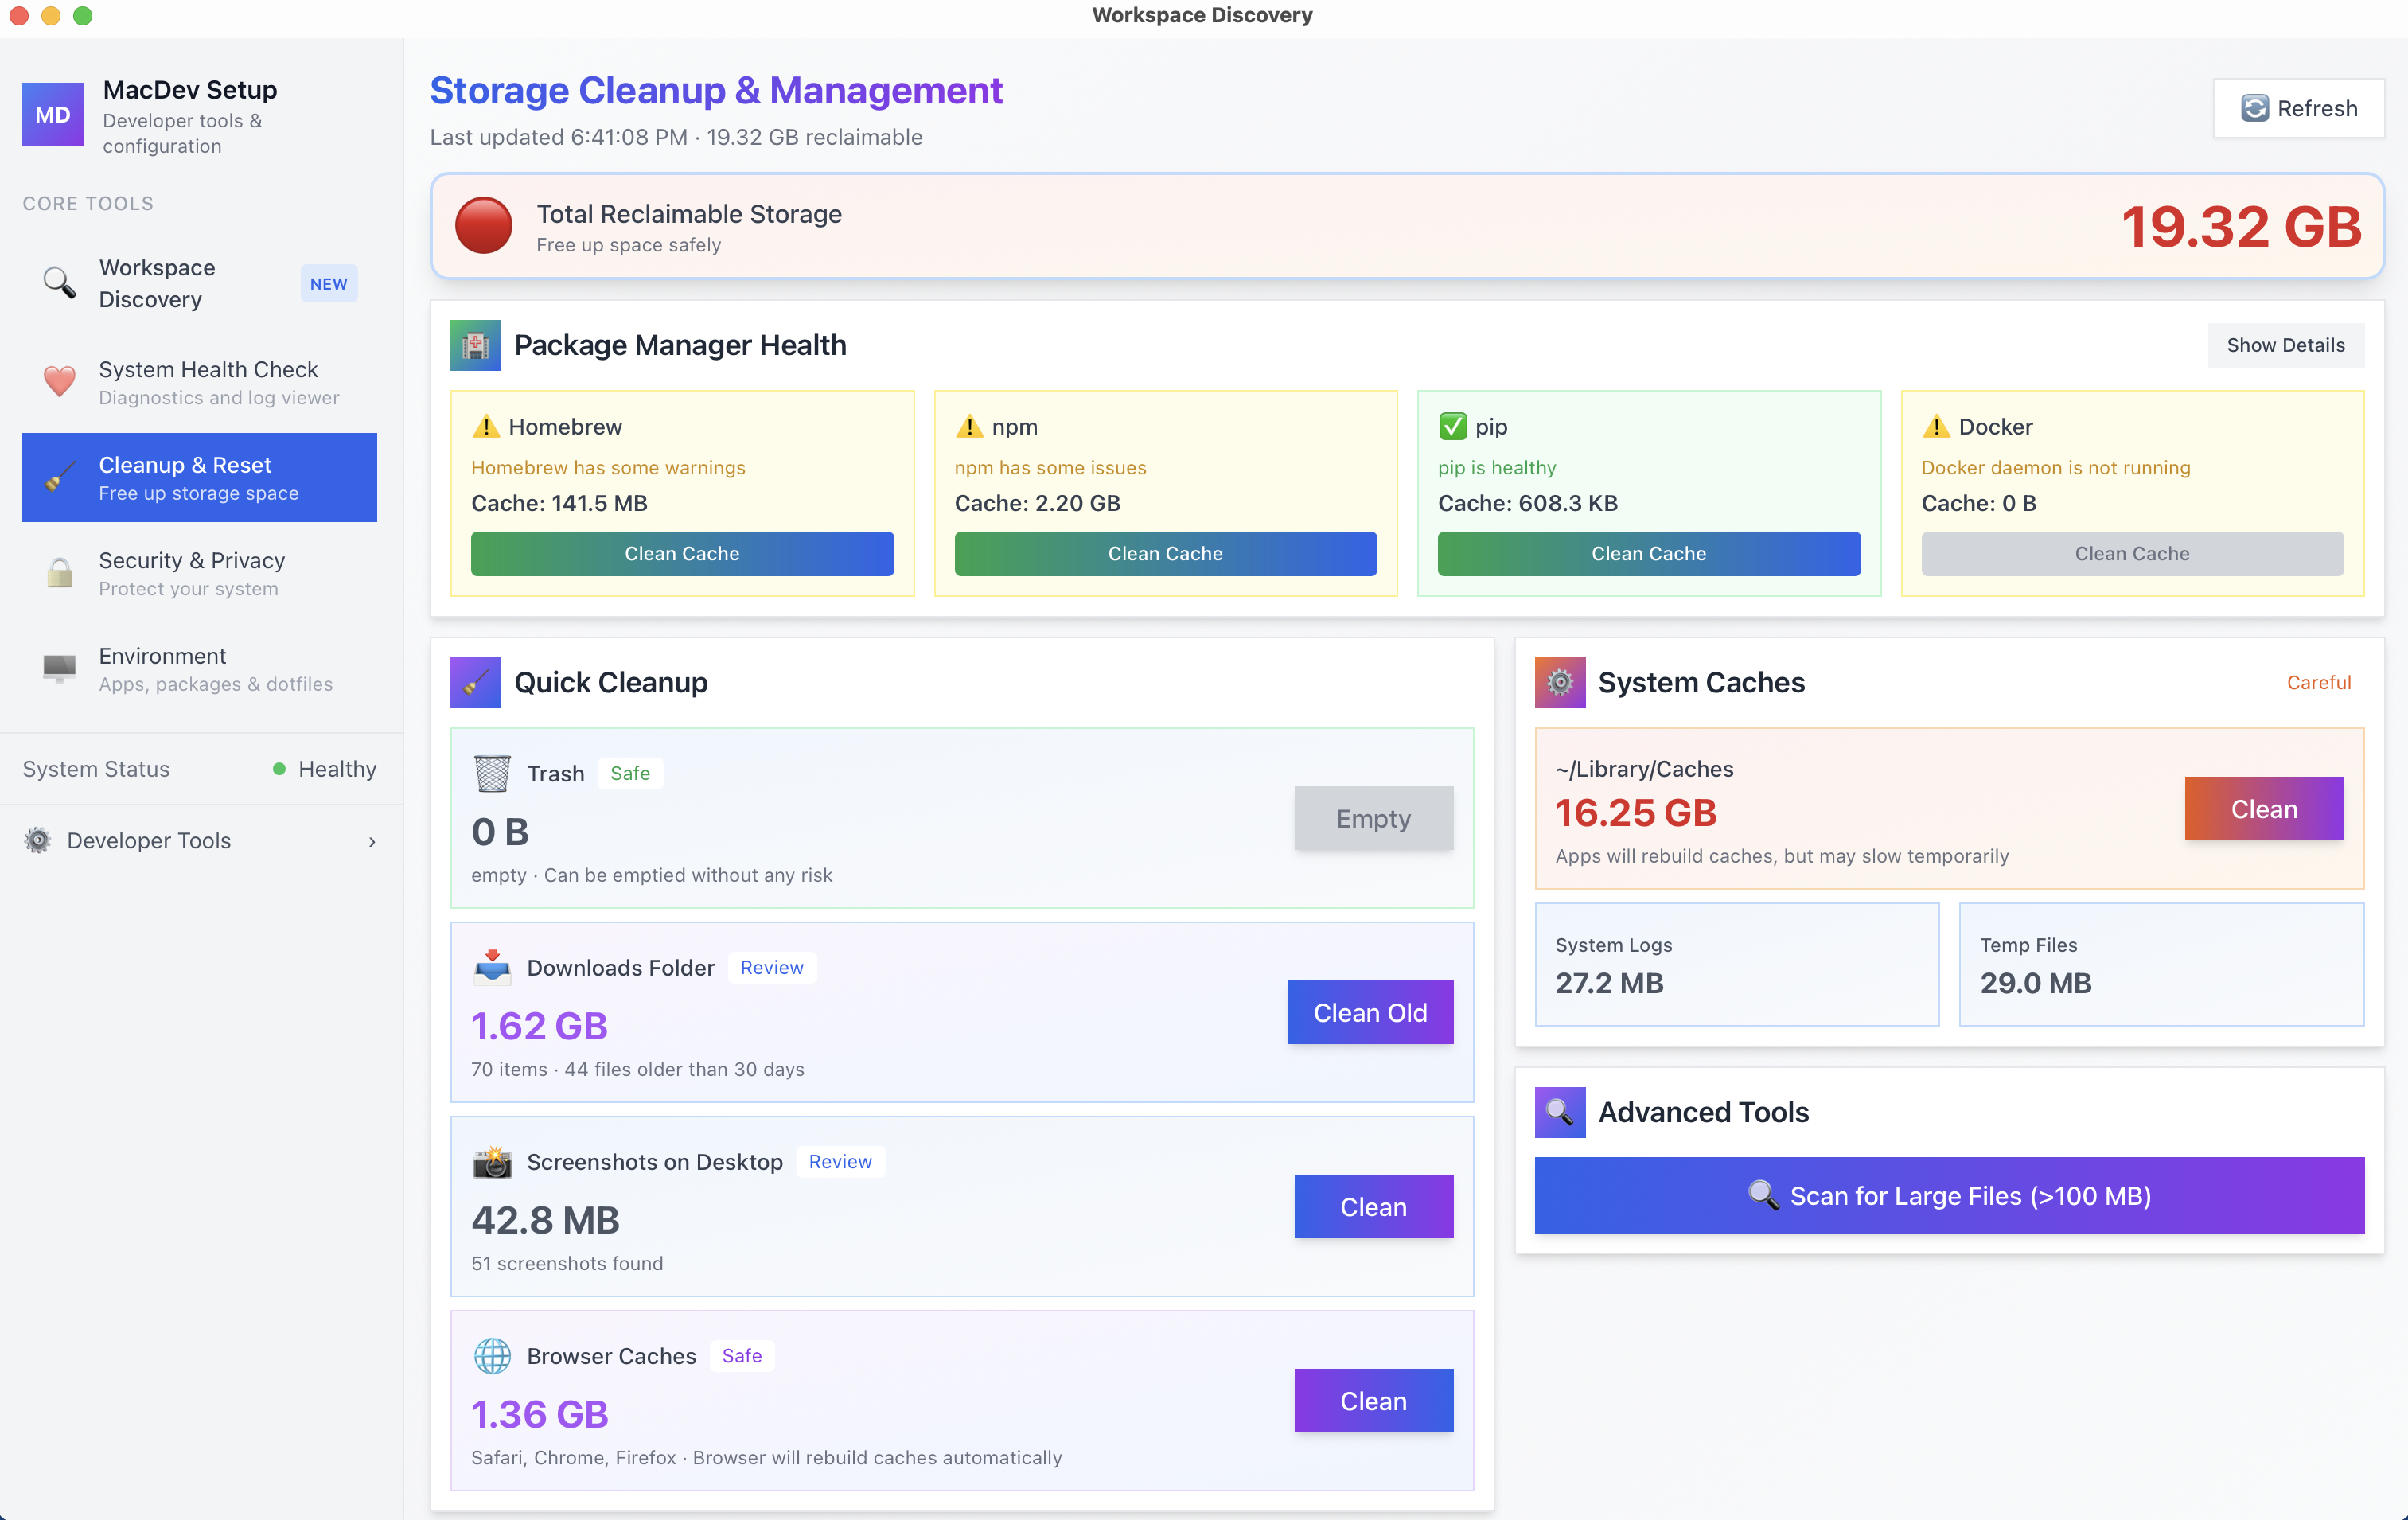This screenshot has width=2408, height=1520.
Task: Click the Screenshots camera icon
Action: click(492, 1162)
